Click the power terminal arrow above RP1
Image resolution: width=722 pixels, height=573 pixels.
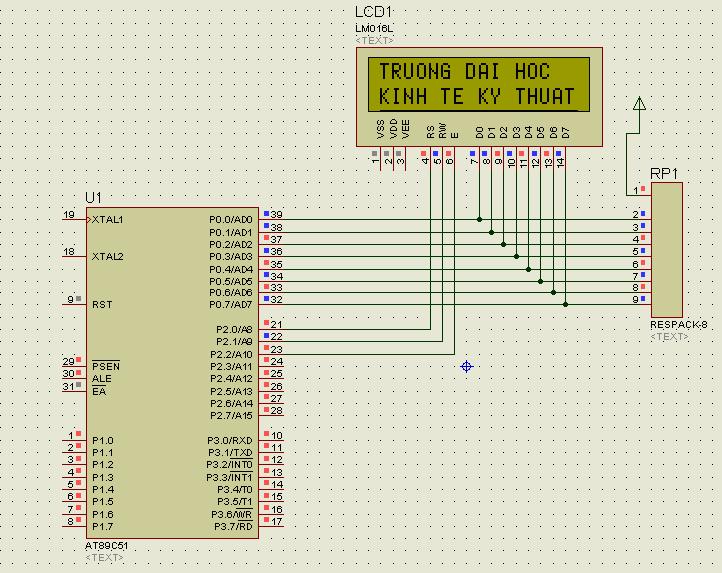(x=639, y=103)
